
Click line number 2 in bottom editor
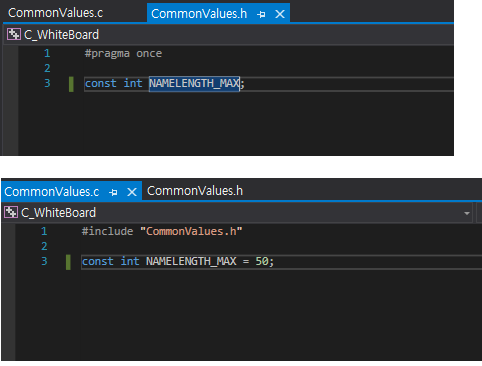(x=44, y=246)
